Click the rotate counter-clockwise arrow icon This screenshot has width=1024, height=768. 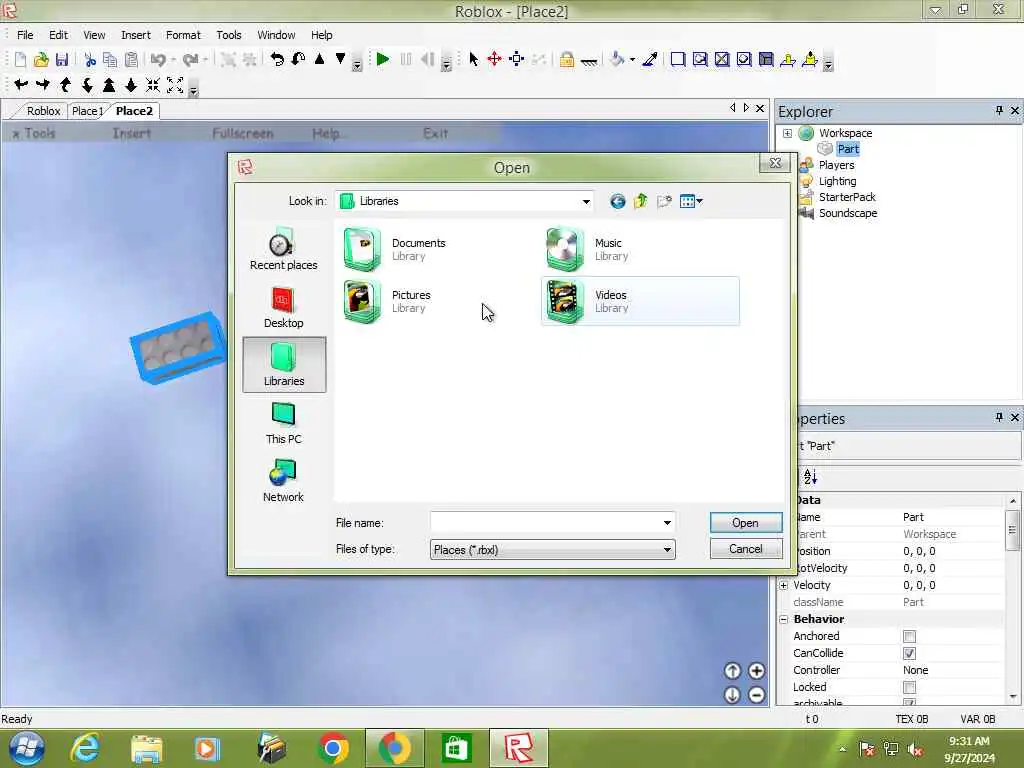(277, 59)
